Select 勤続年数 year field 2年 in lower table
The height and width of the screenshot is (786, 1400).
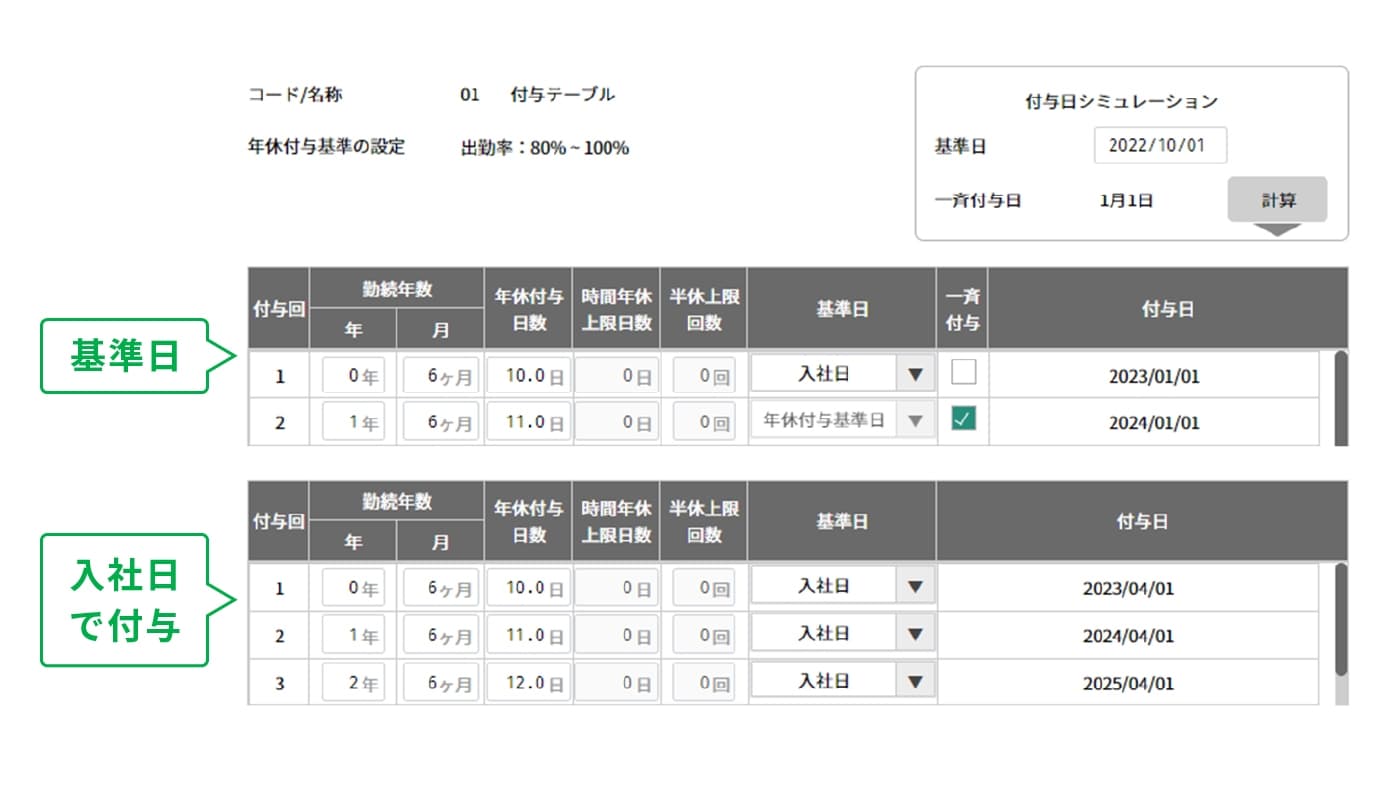pos(353,683)
